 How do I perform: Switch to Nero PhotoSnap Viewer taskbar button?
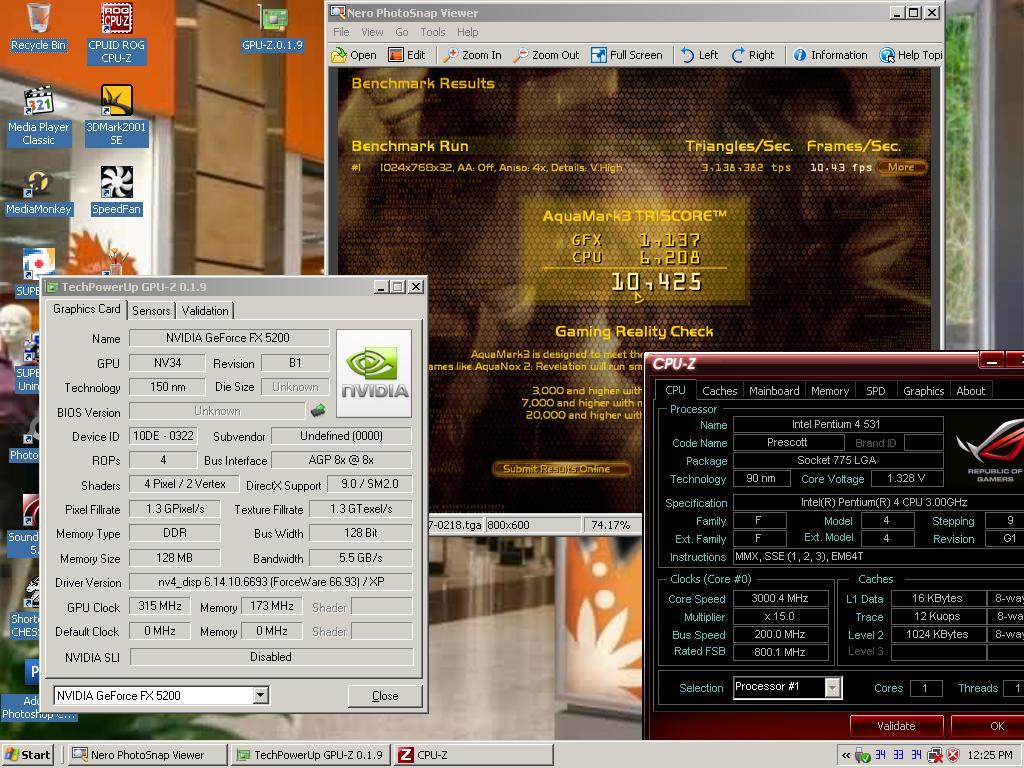pyautogui.click(x=147, y=755)
